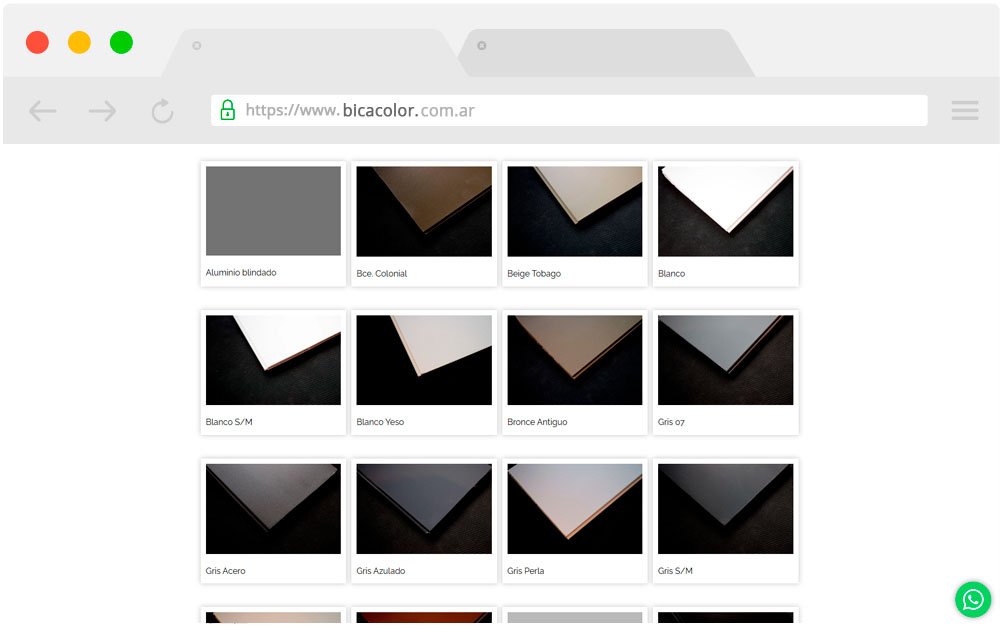Open the browser hamburger menu
This screenshot has width=1003, height=638.
(965, 110)
